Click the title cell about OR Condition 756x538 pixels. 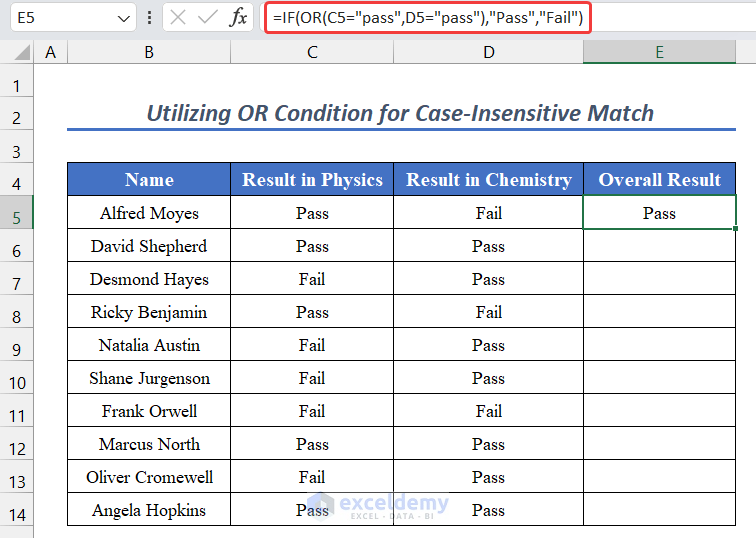coord(400,114)
